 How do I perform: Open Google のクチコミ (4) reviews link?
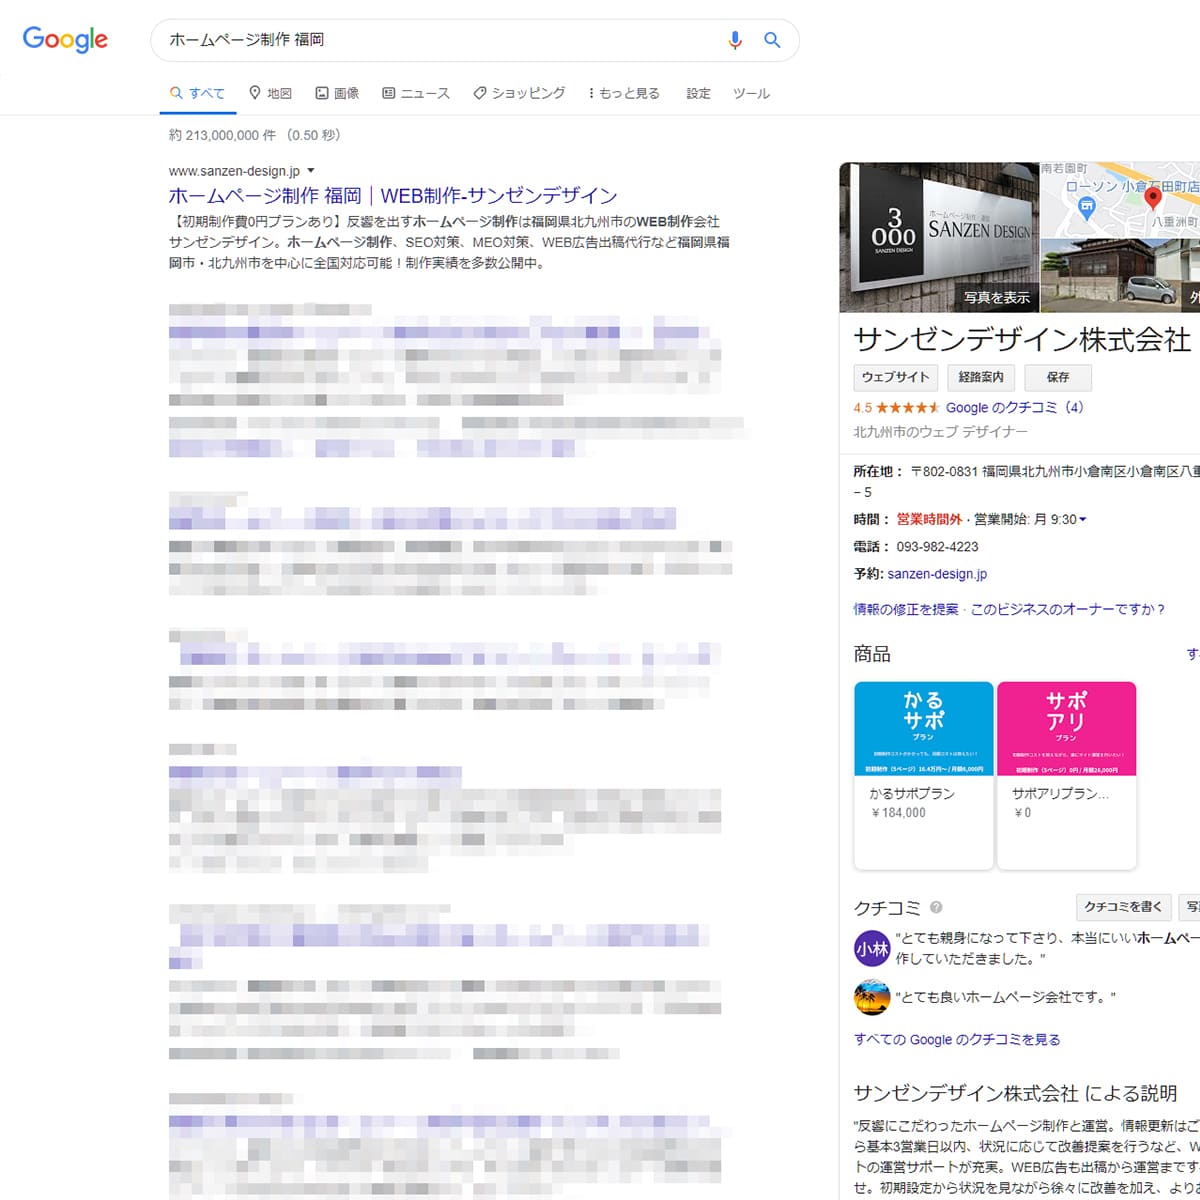pyautogui.click(x=1014, y=407)
